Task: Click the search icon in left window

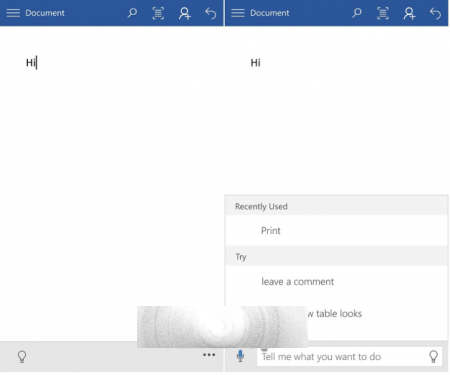Action: click(132, 13)
